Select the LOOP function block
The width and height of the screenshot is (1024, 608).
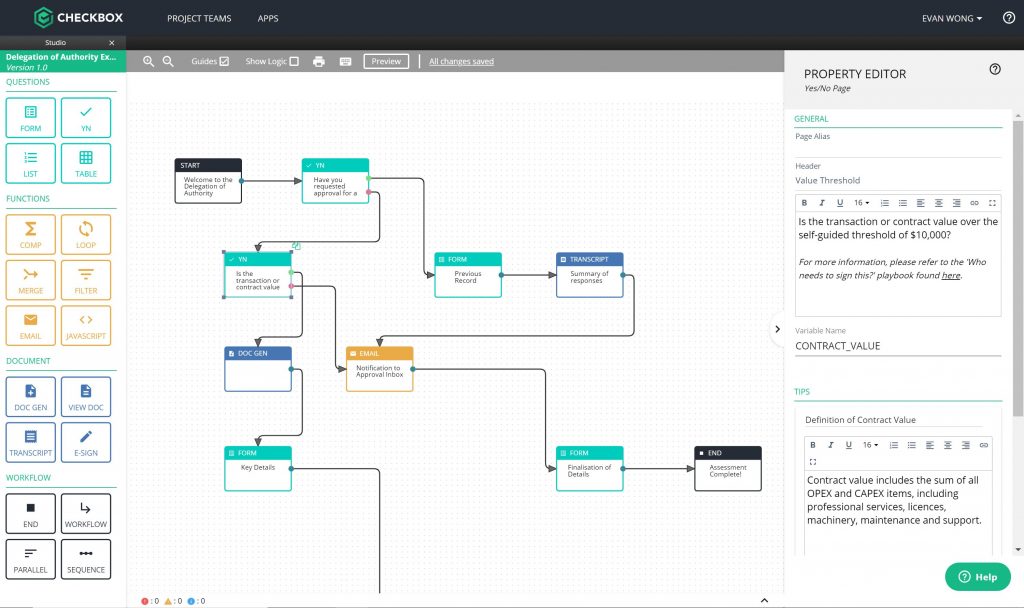click(x=86, y=234)
